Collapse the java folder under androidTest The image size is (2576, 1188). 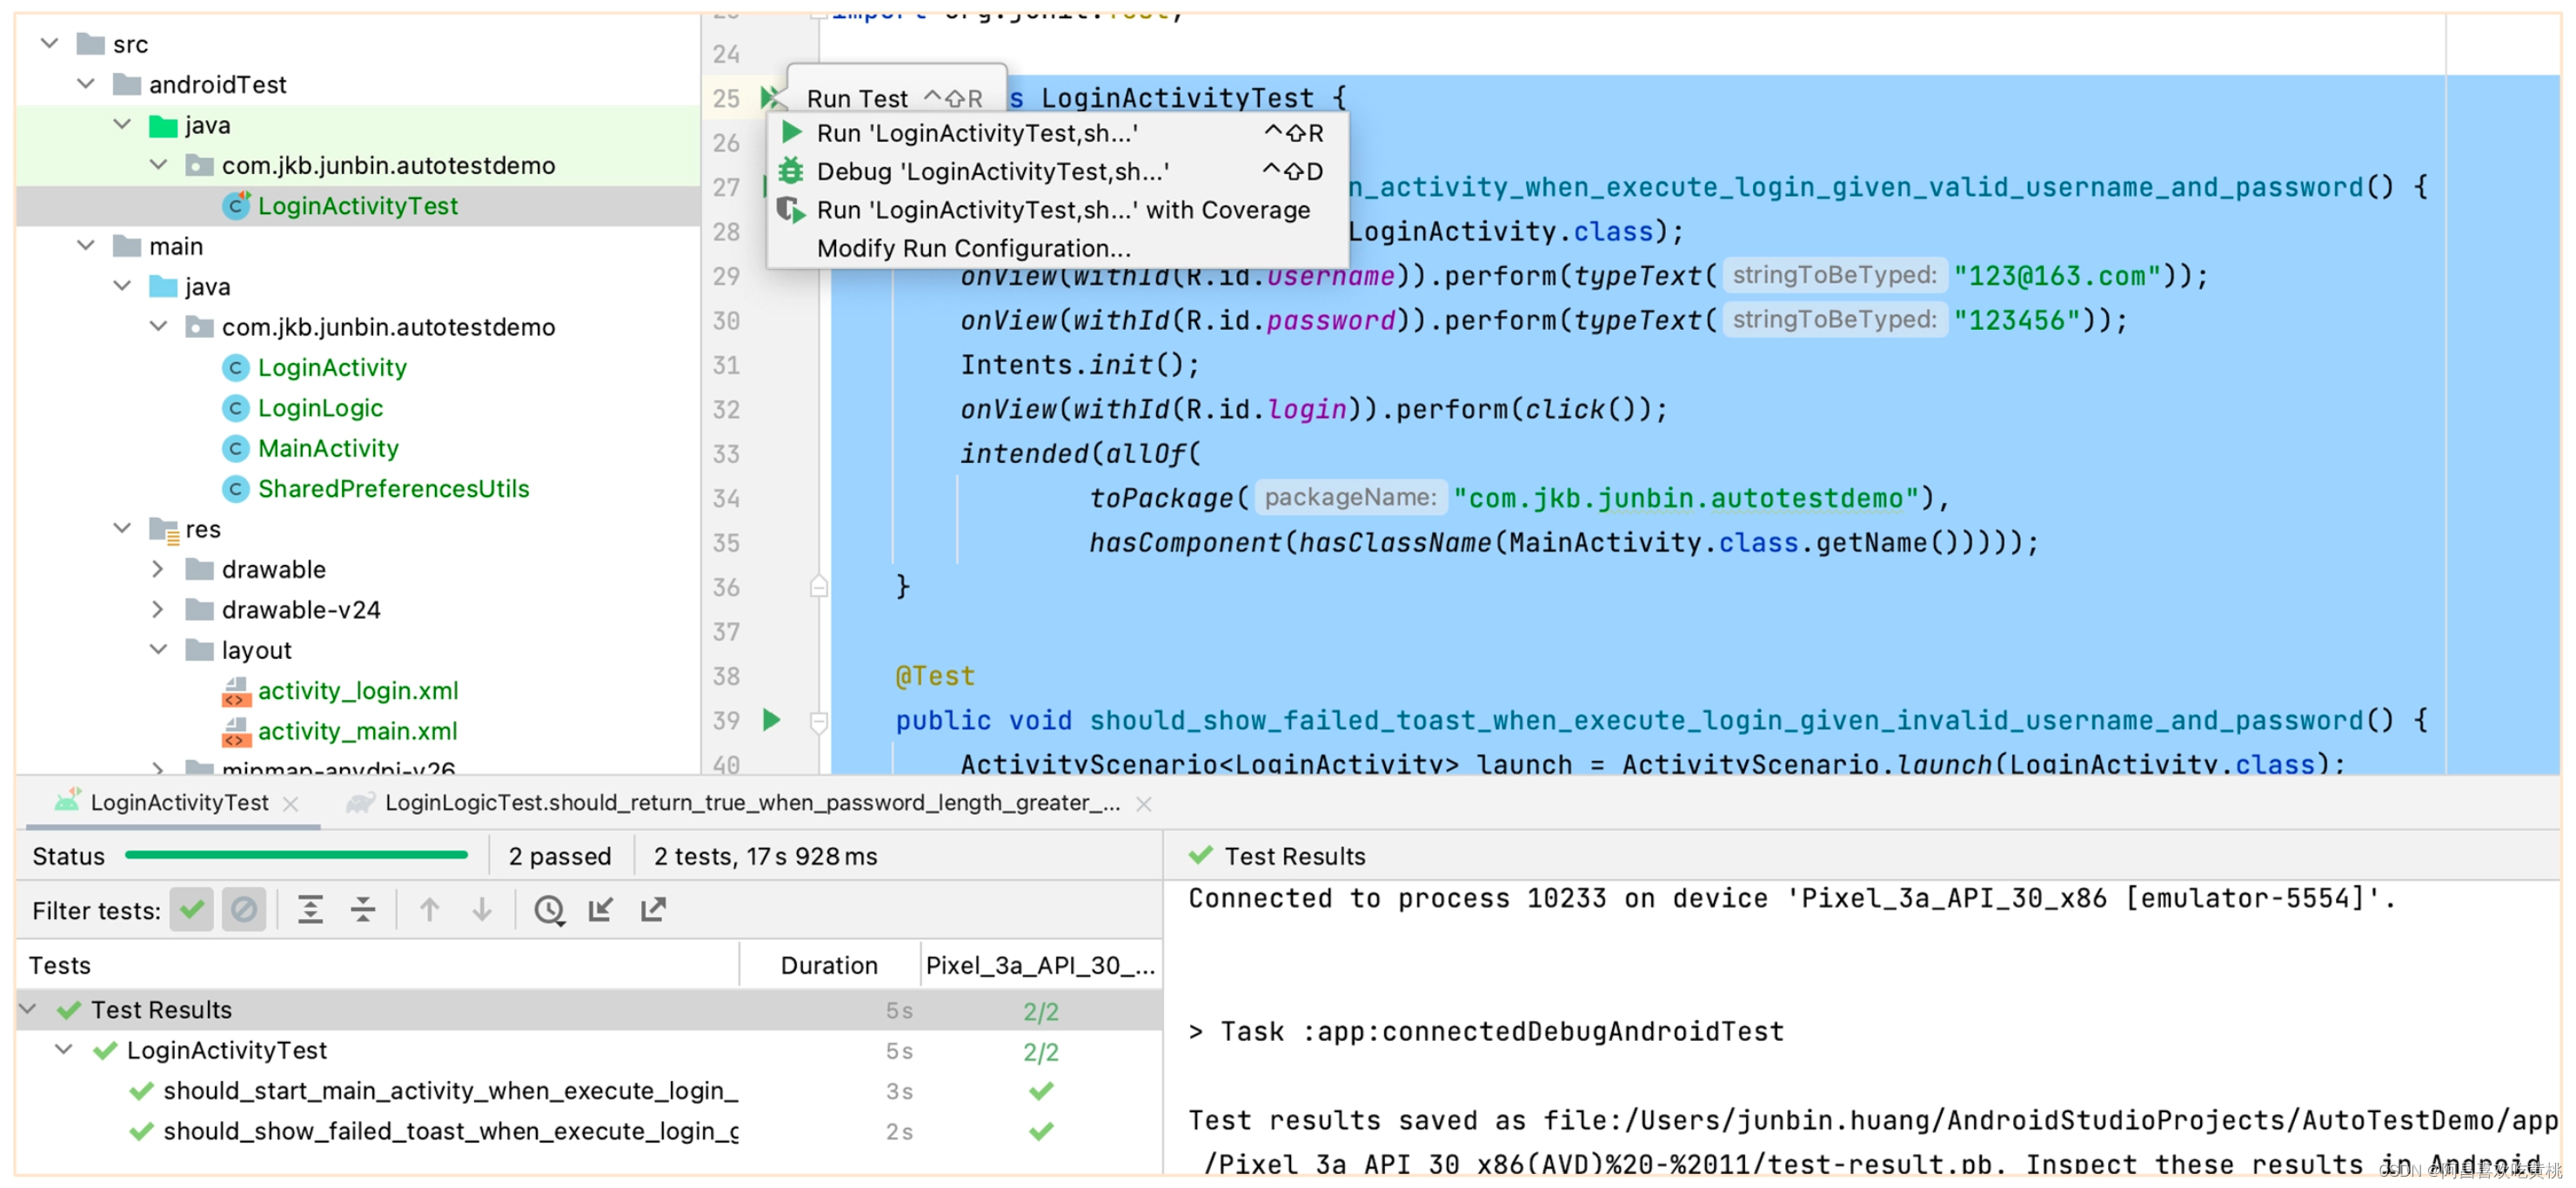click(x=122, y=124)
